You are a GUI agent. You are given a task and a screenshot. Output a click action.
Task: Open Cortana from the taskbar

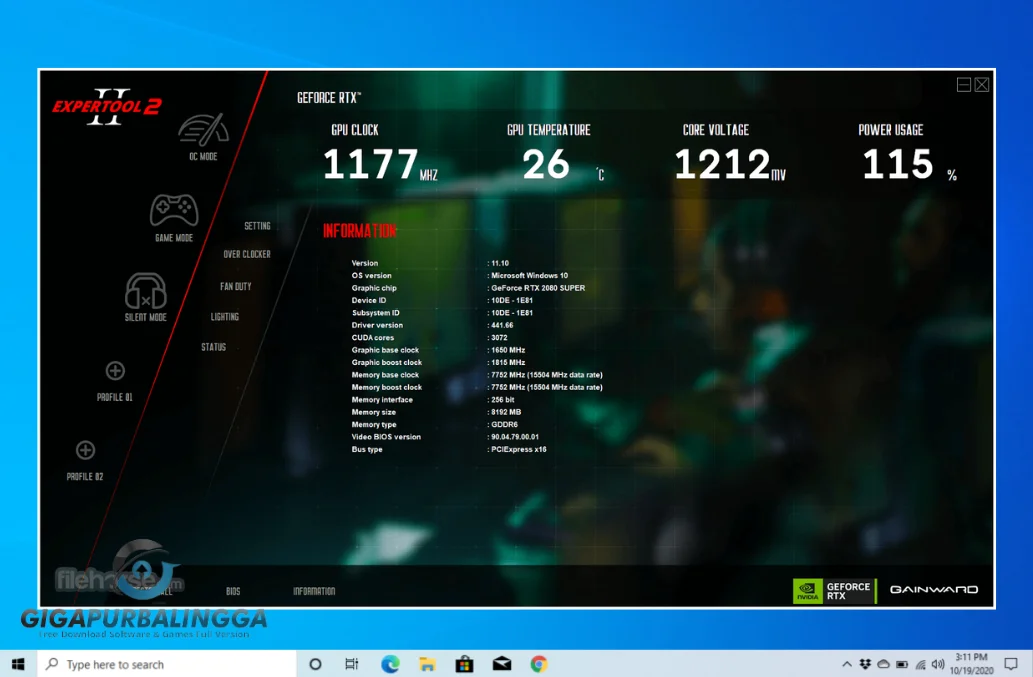coord(315,664)
